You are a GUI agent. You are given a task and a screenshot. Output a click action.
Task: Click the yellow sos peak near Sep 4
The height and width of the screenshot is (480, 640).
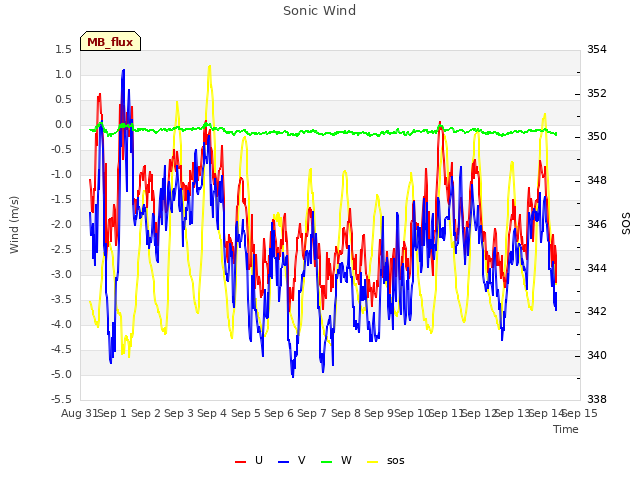point(209,66)
